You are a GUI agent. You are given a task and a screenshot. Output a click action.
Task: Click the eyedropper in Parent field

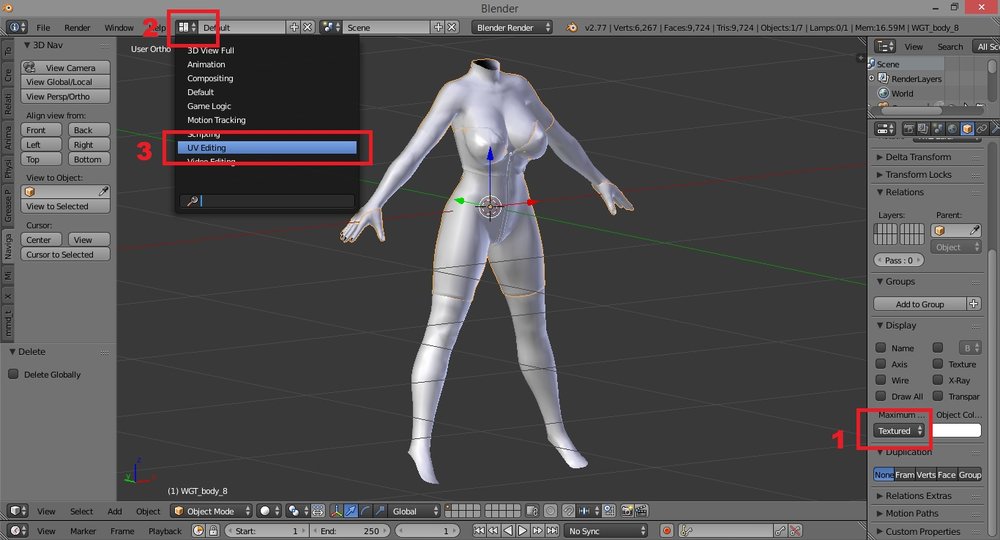974,230
